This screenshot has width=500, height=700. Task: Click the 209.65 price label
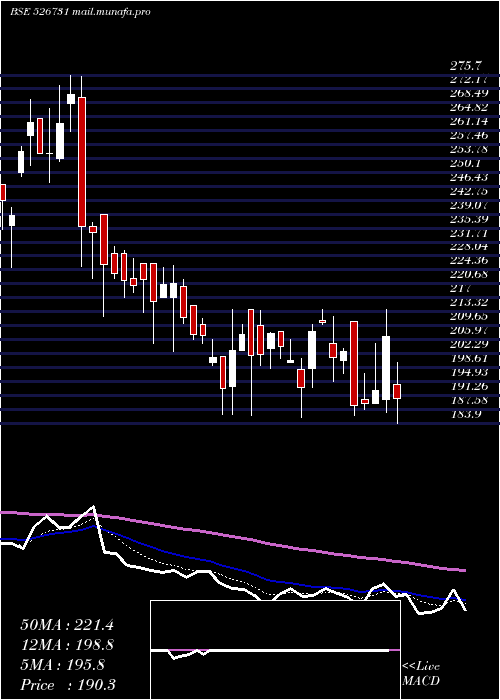coord(469,316)
